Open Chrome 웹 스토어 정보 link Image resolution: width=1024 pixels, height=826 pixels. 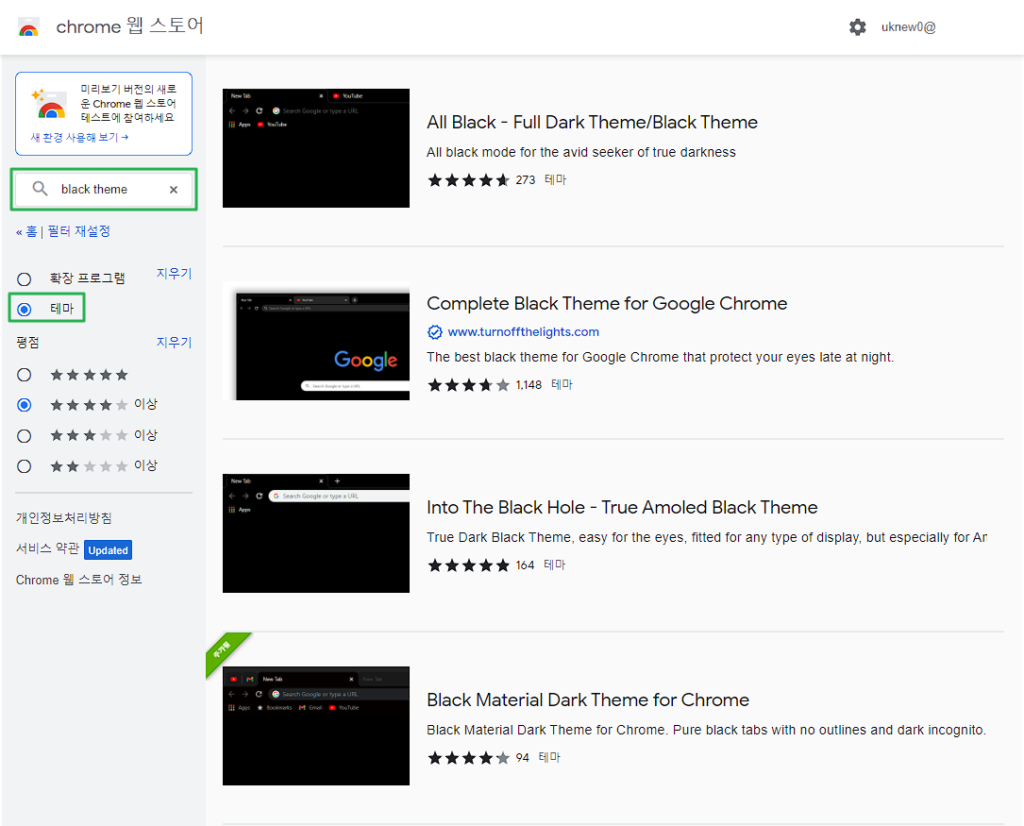78,580
